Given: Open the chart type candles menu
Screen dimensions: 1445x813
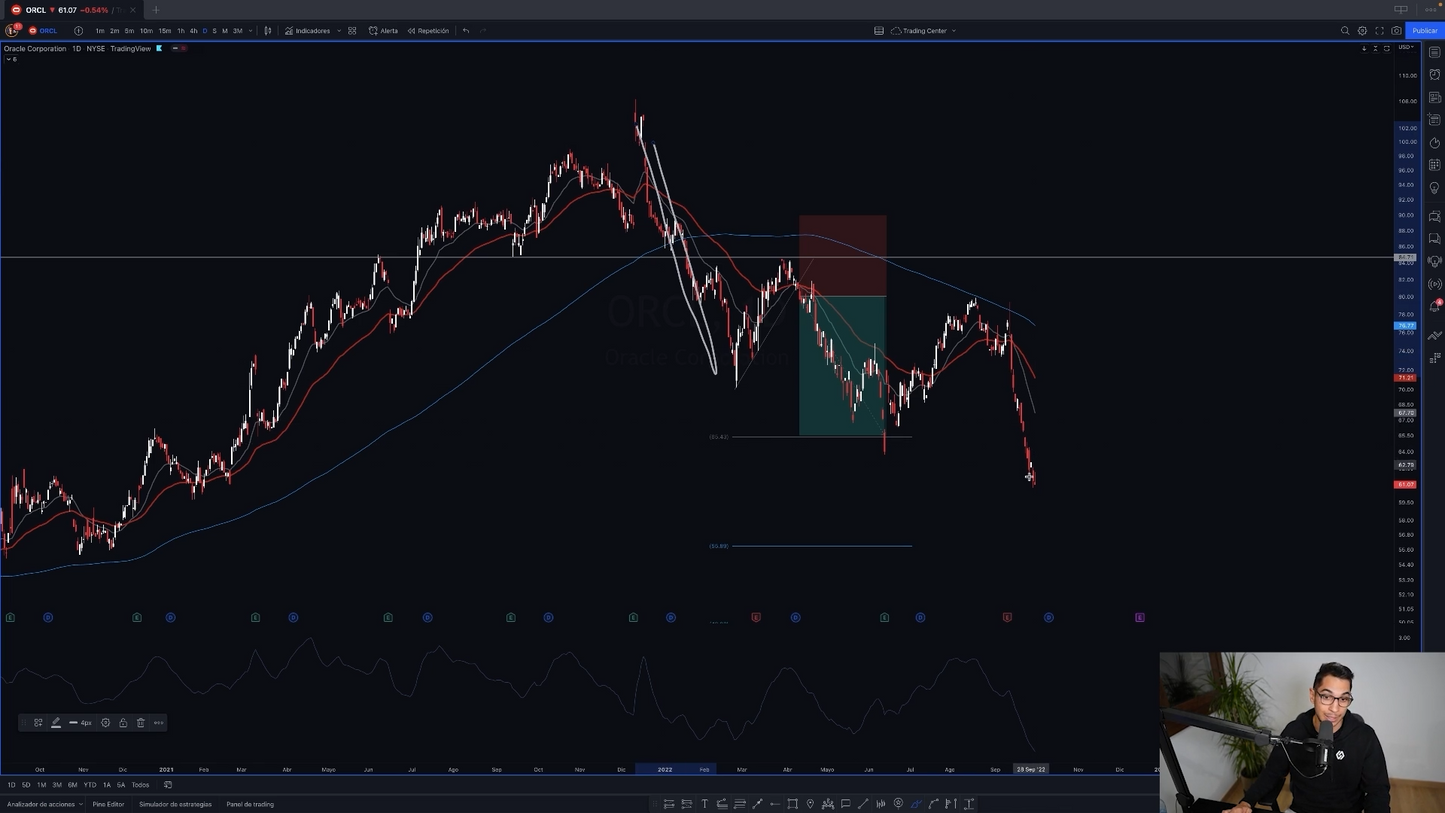Looking at the screenshot, I should click(267, 31).
